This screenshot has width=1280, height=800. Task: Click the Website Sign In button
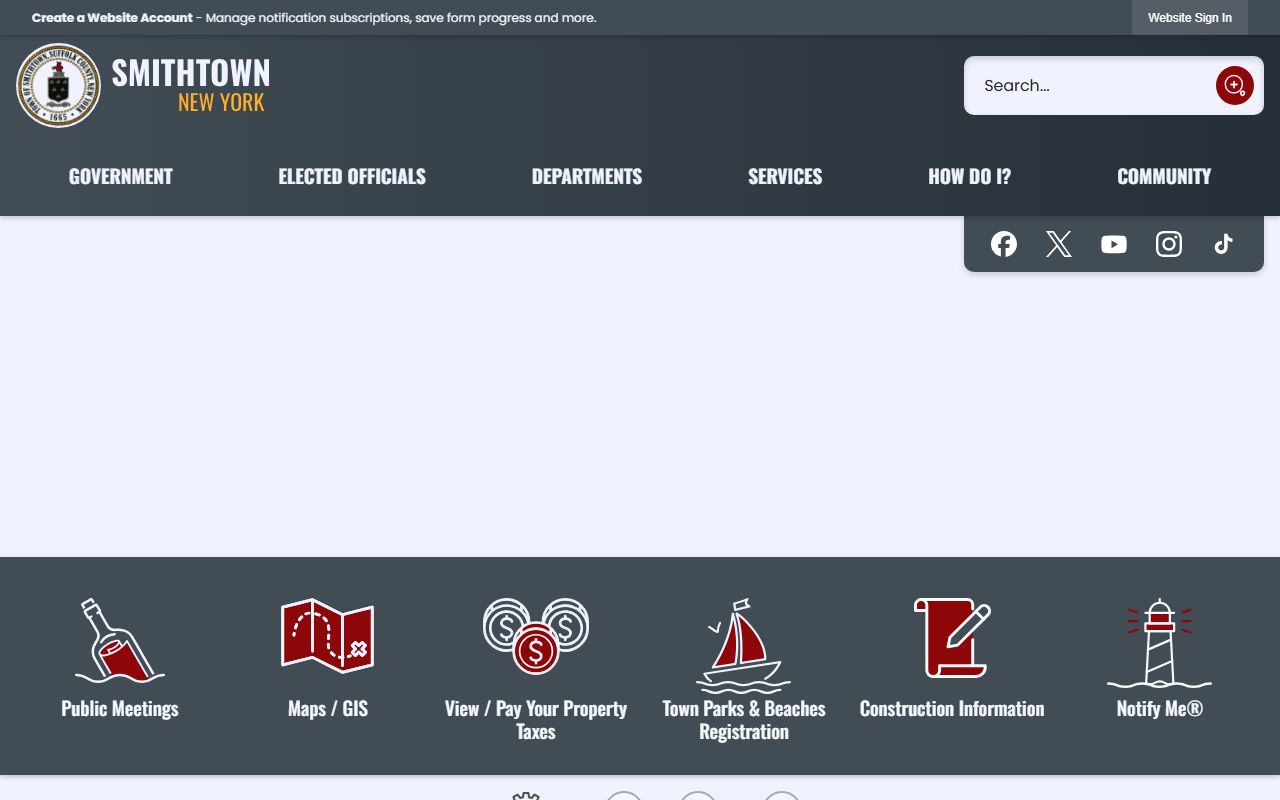click(x=1189, y=18)
